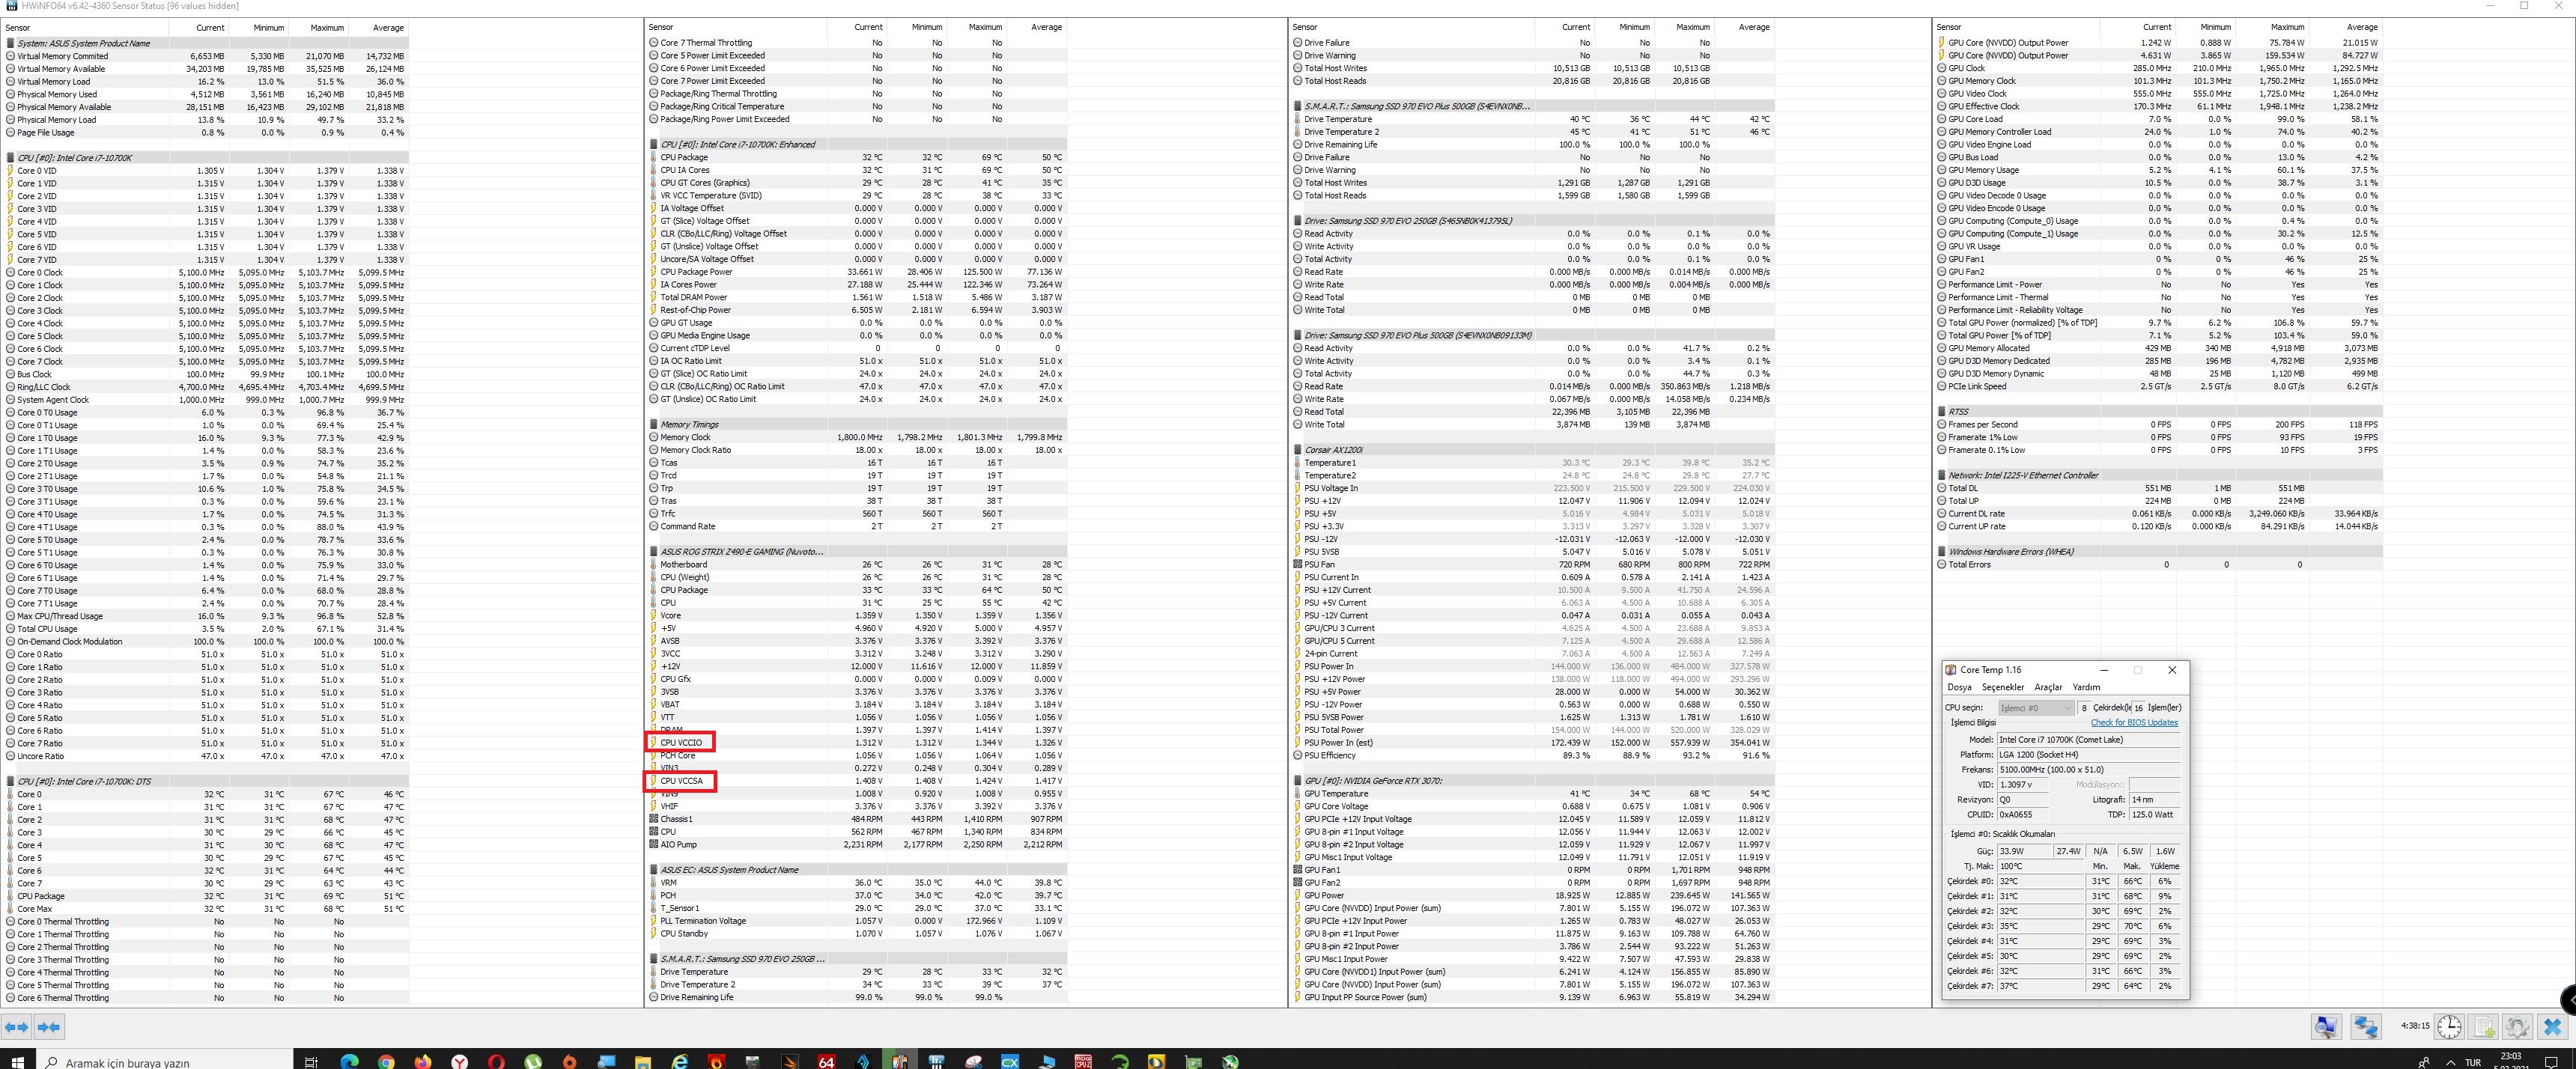The image size is (2576, 1069).
Task: Open the Araçlar menu in Core Temp
Action: coord(2048,687)
